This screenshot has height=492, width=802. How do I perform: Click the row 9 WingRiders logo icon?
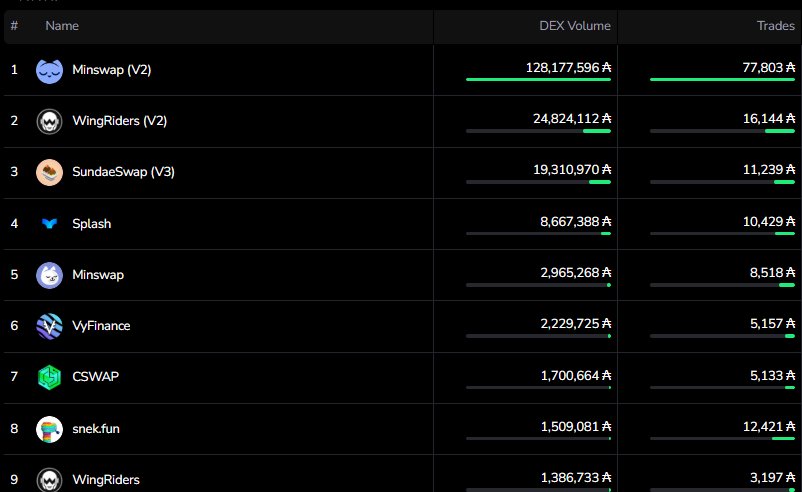point(49,480)
